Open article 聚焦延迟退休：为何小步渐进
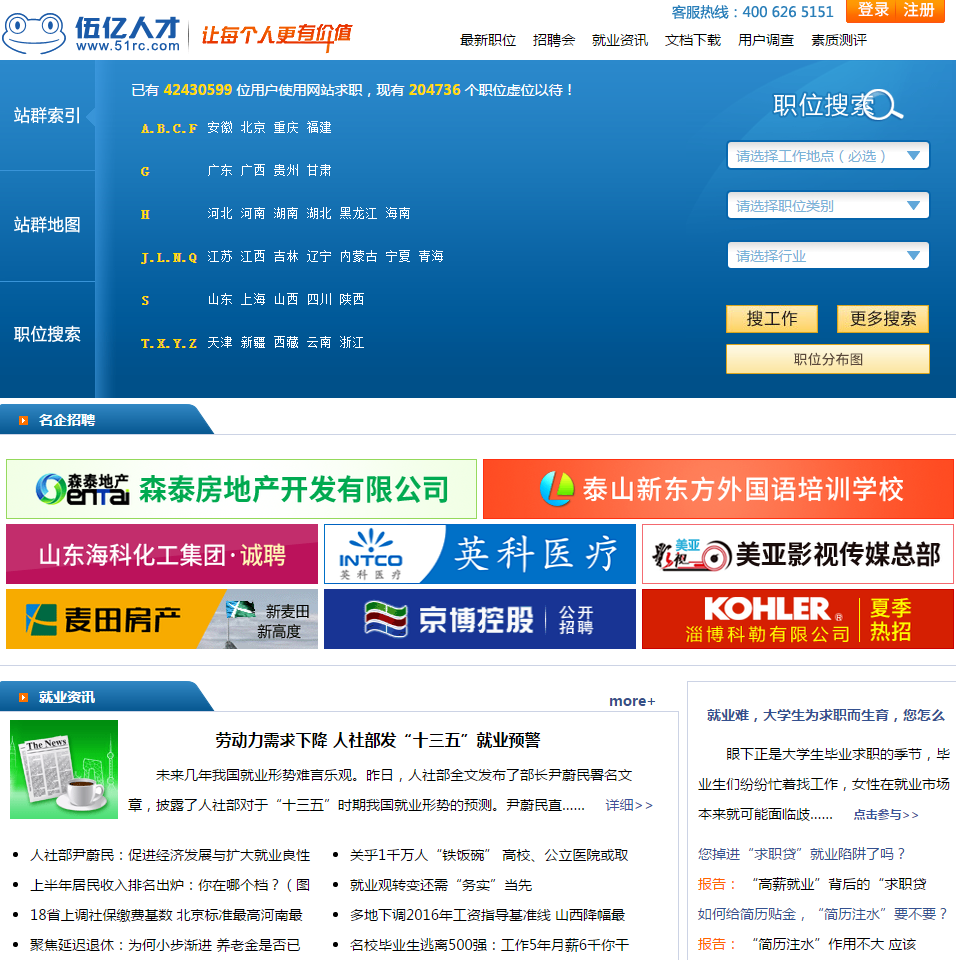 [x=165, y=945]
